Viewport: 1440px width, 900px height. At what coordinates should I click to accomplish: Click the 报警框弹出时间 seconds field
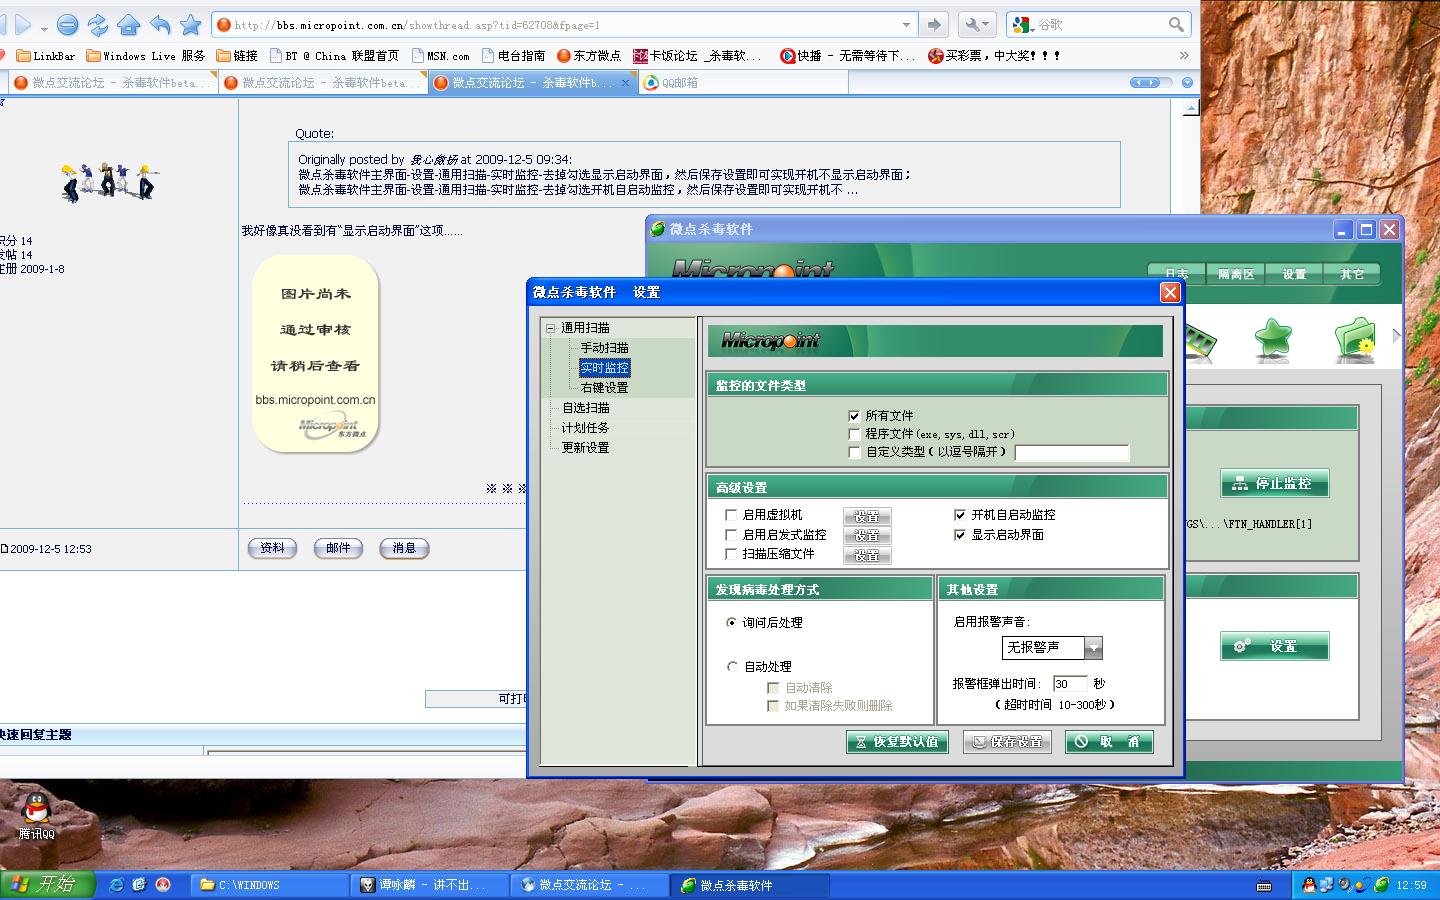coord(1070,684)
